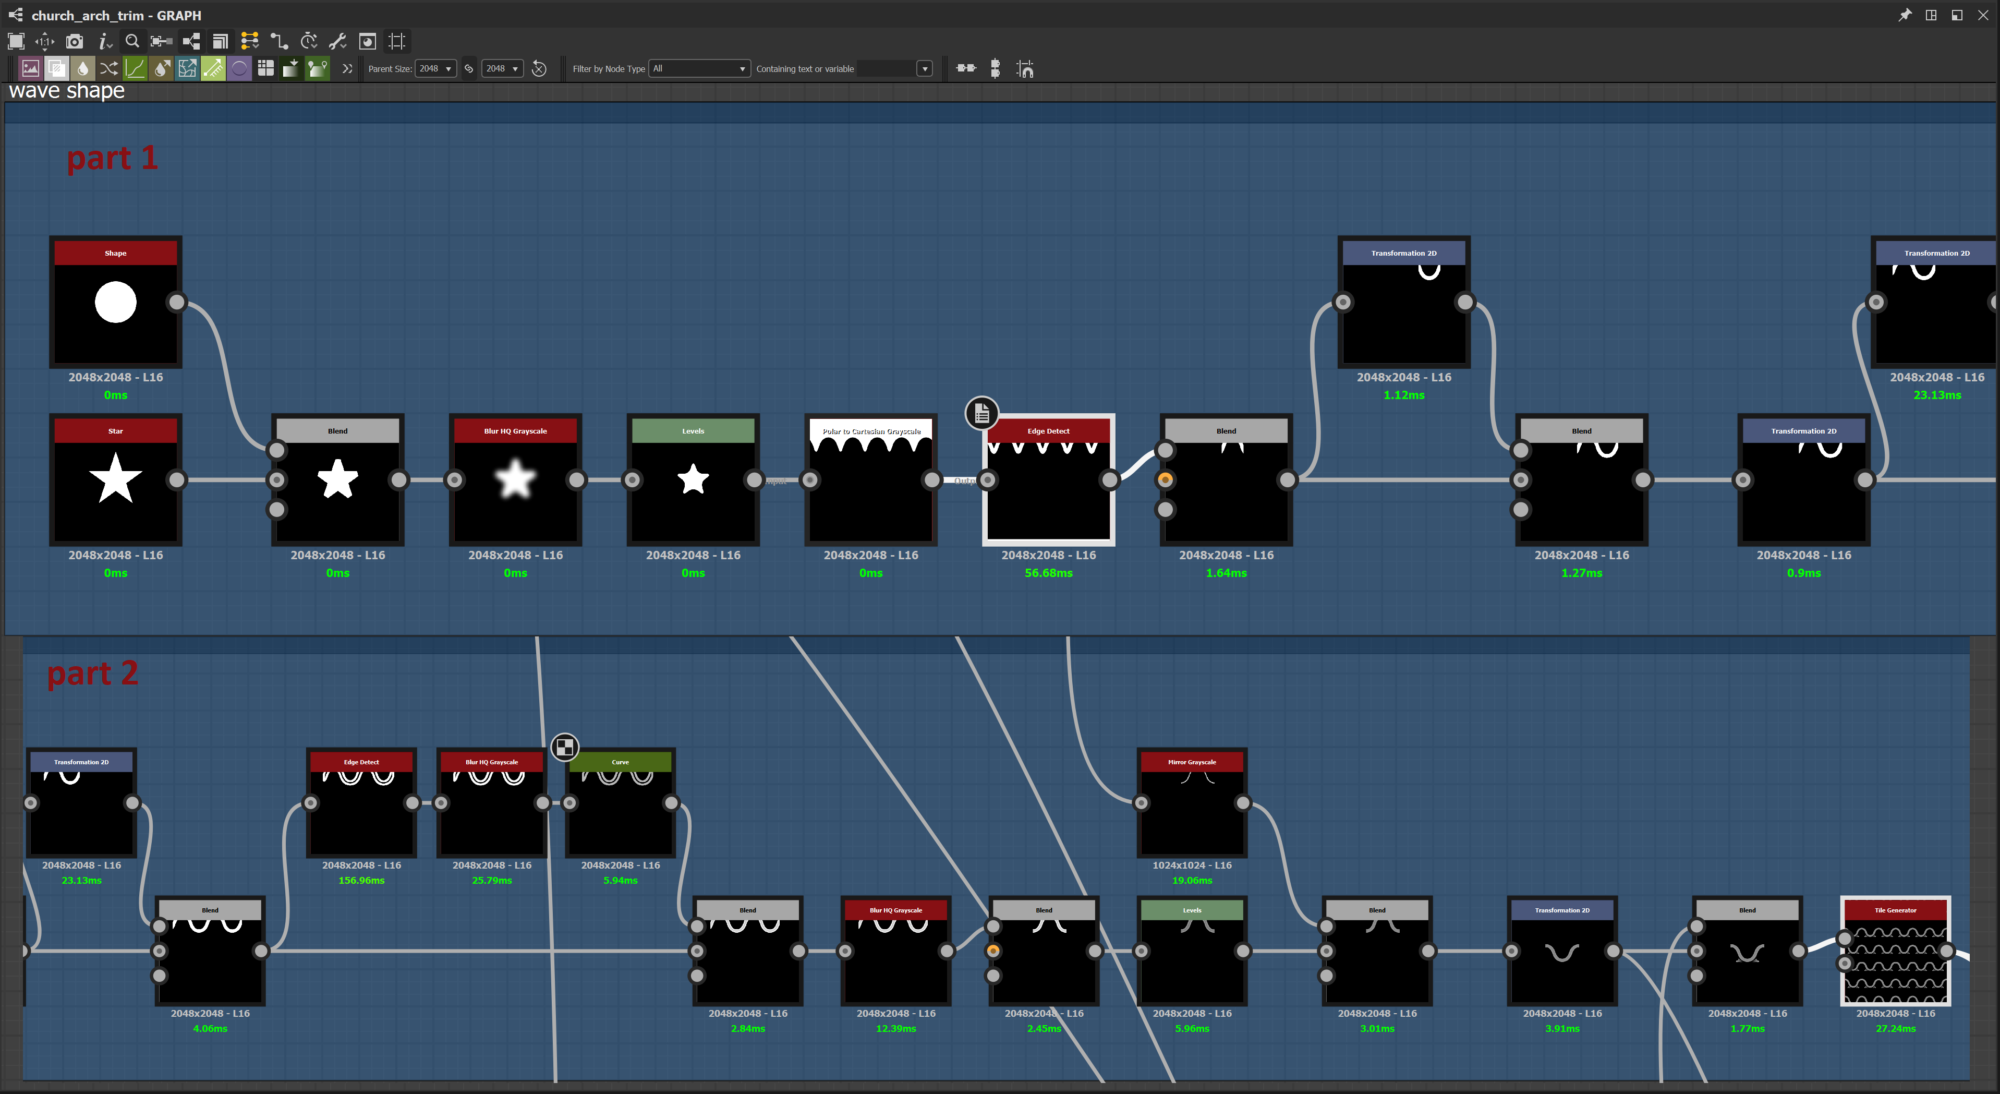Screen dimensions: 2000x1094
Task: Toggle the parent size width-height link
Action: (x=469, y=68)
